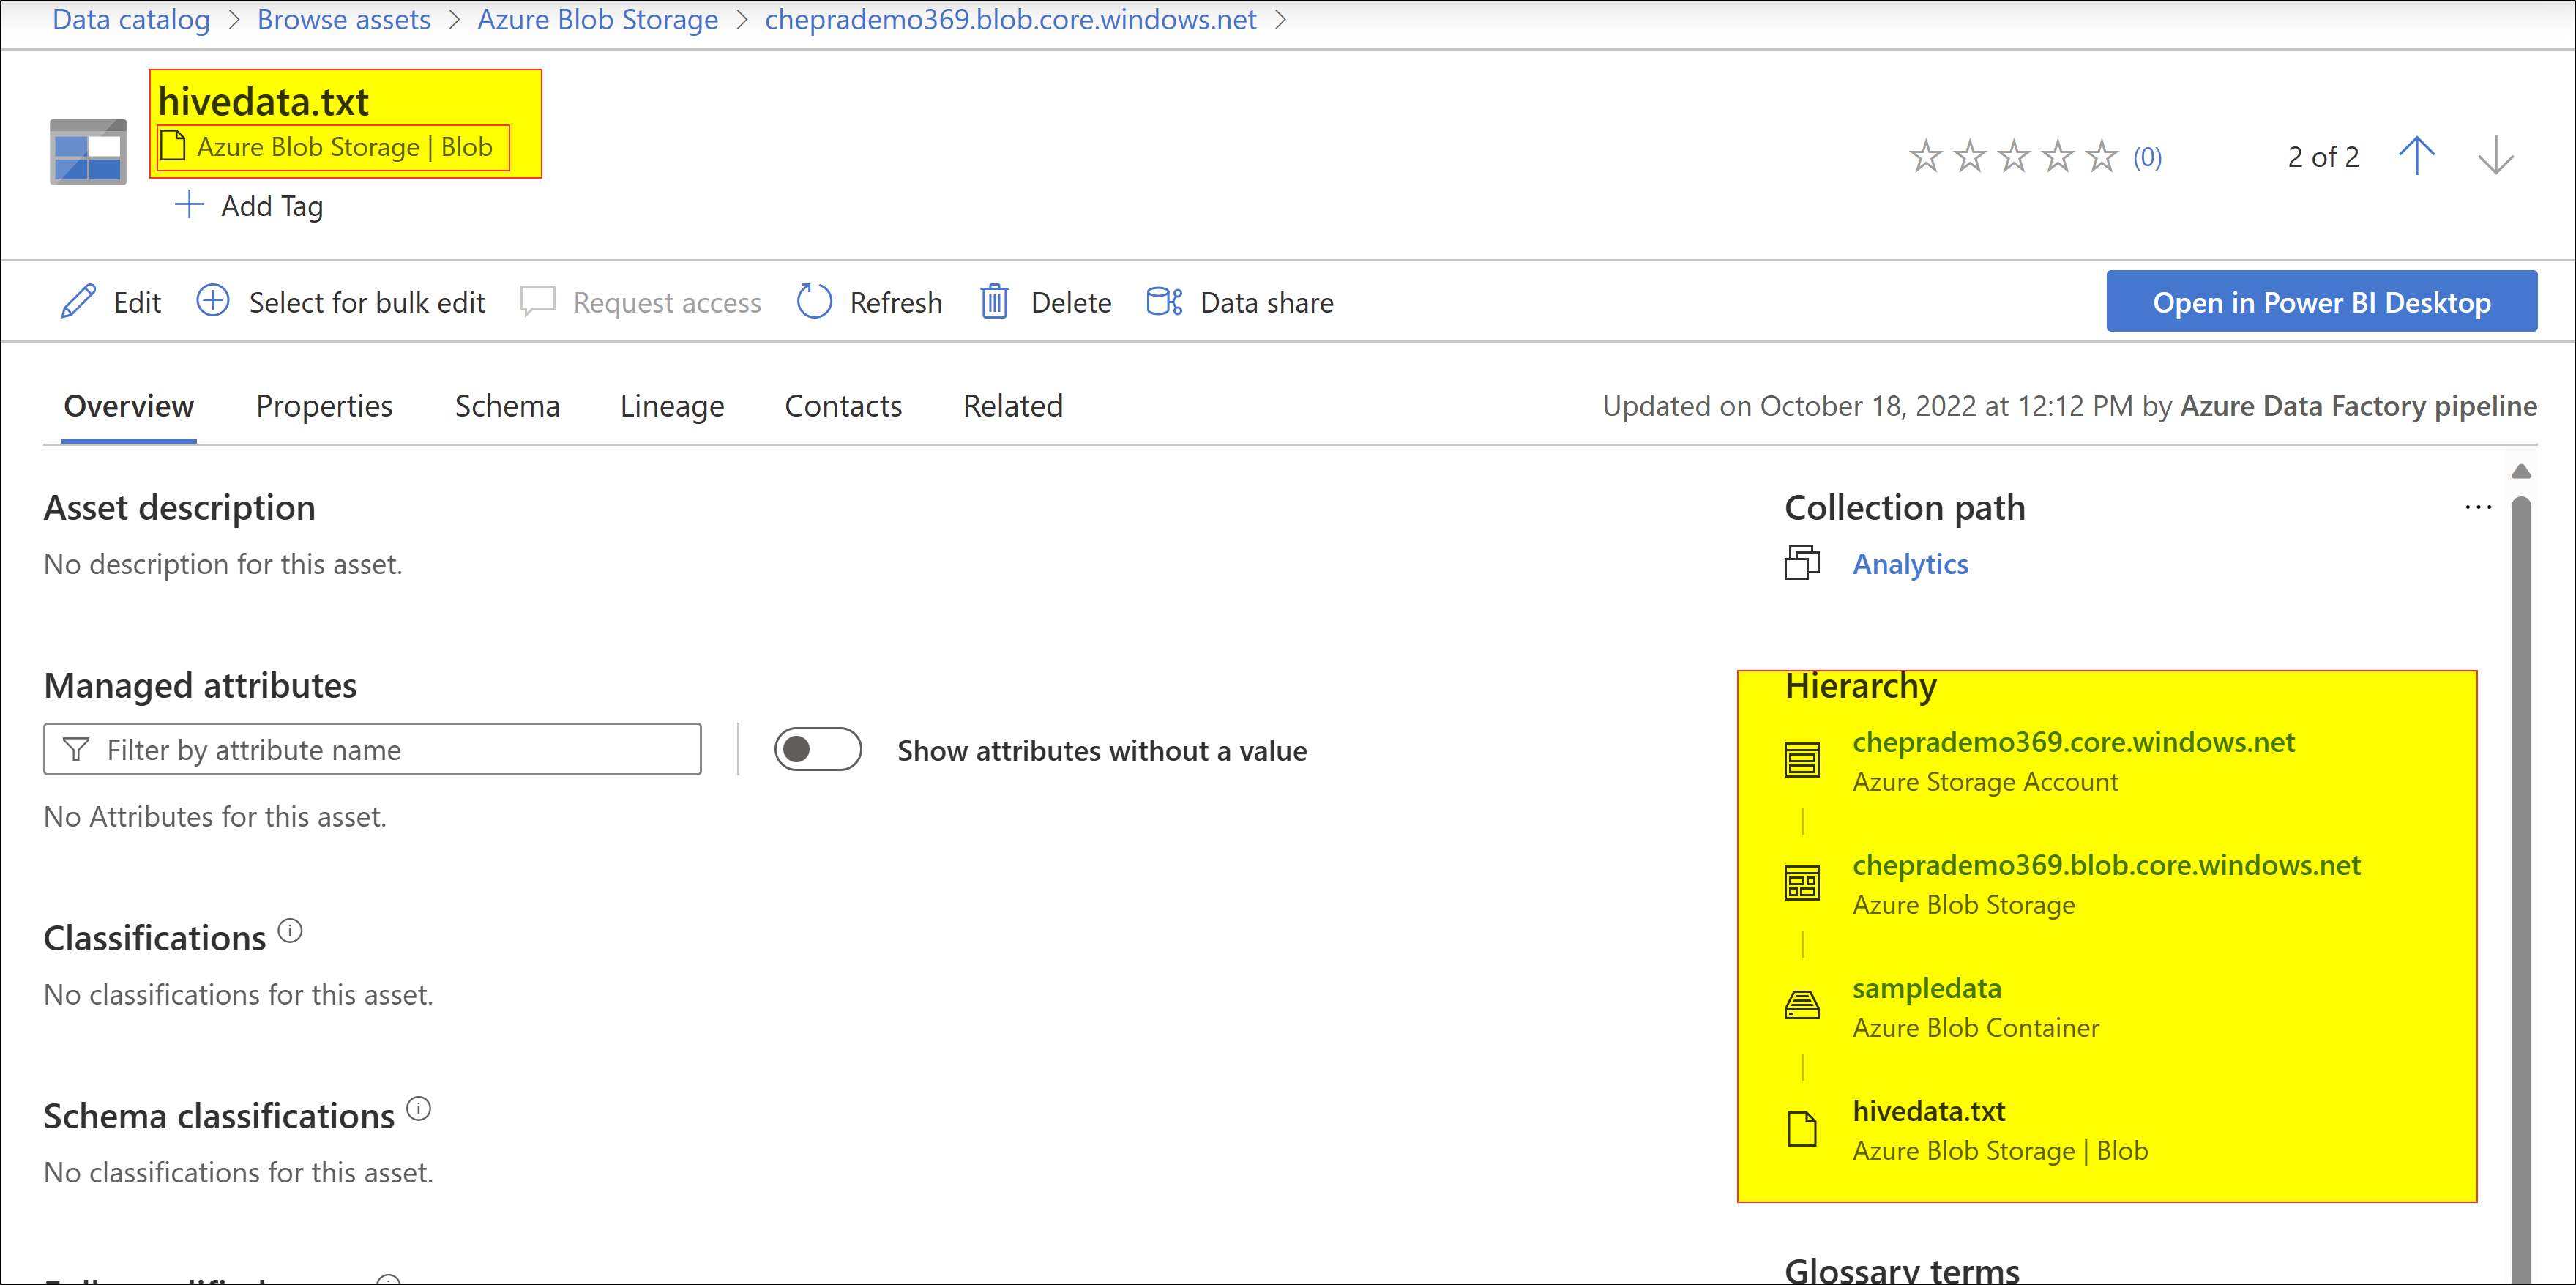Click the Open in Power BI Desktop button
Image resolution: width=2576 pixels, height=1285 pixels.
click(x=2322, y=301)
